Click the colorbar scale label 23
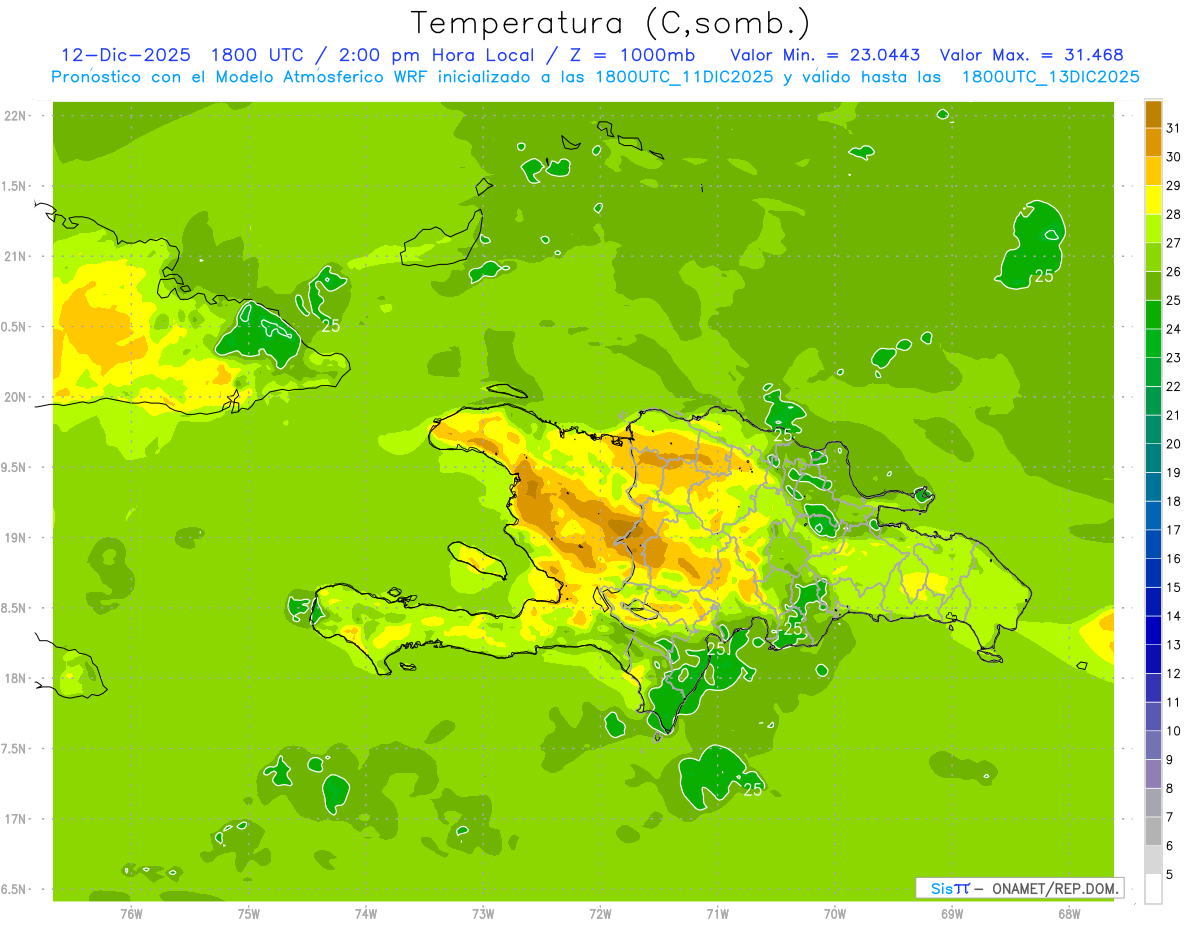The width and height of the screenshot is (1200, 927). [1174, 358]
